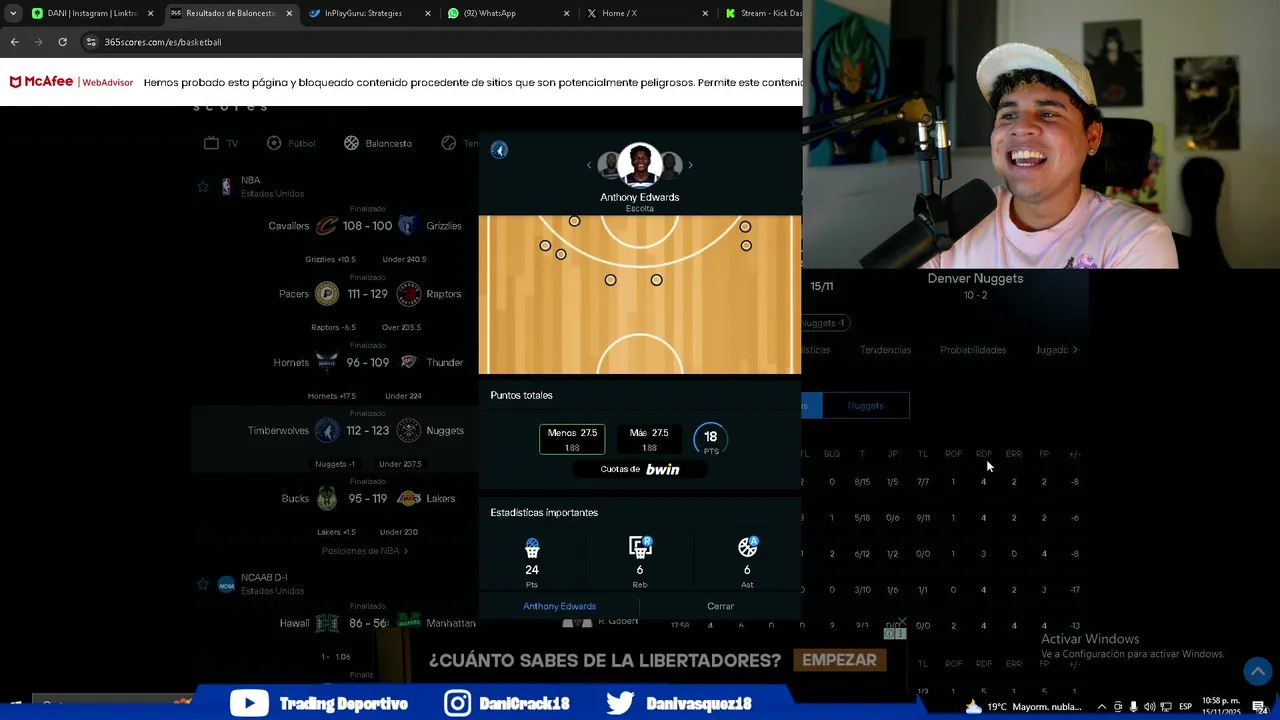Open the Cavaliers 108 - 100 Grizzlies match
Screen dimensions: 1280x720
point(365,226)
